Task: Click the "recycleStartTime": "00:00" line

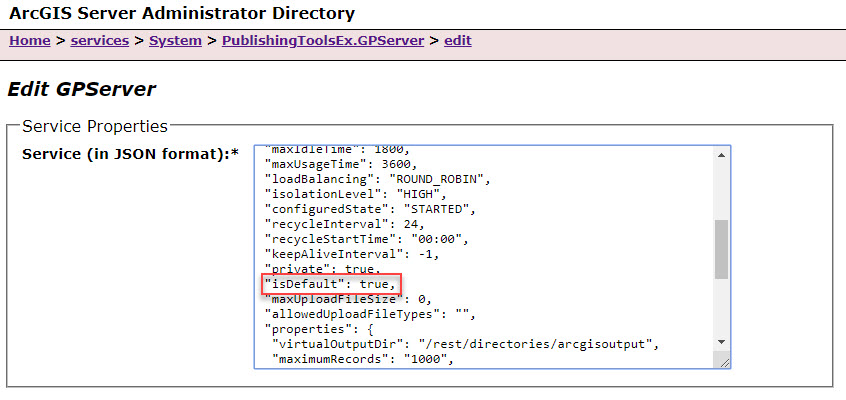Action: (366, 239)
